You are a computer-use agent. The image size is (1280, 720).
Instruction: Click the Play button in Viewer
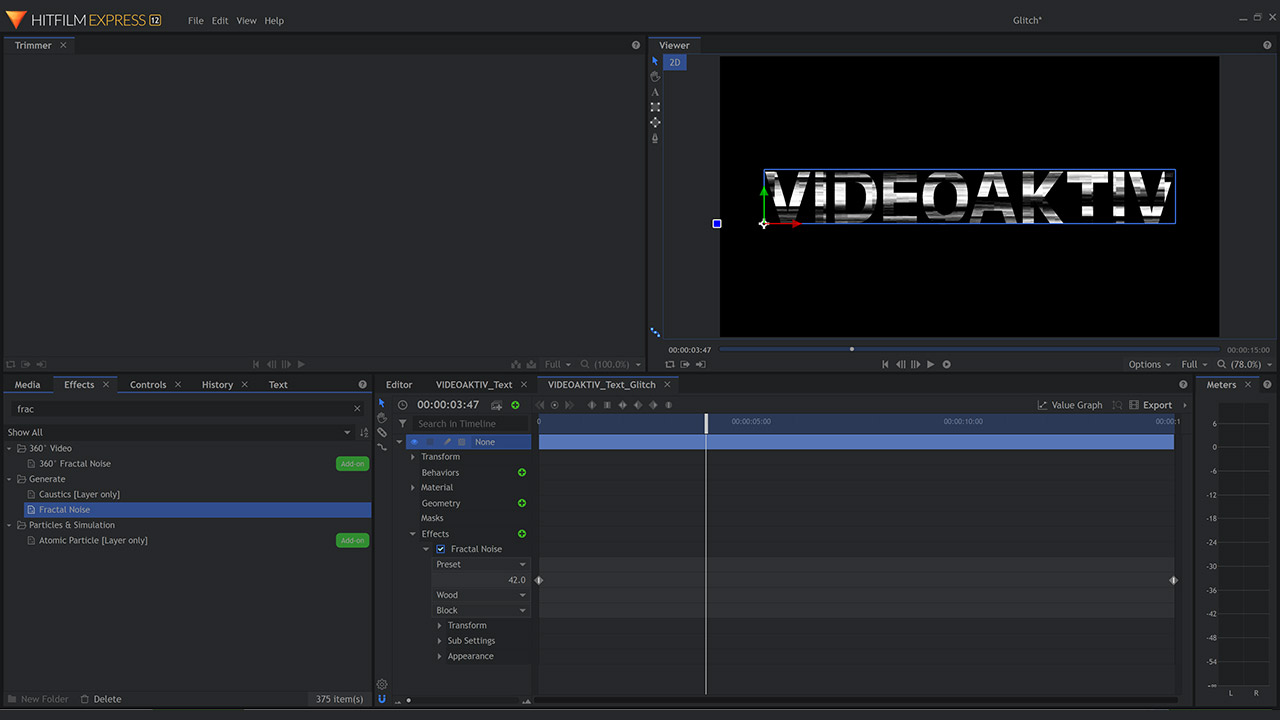(x=931, y=365)
